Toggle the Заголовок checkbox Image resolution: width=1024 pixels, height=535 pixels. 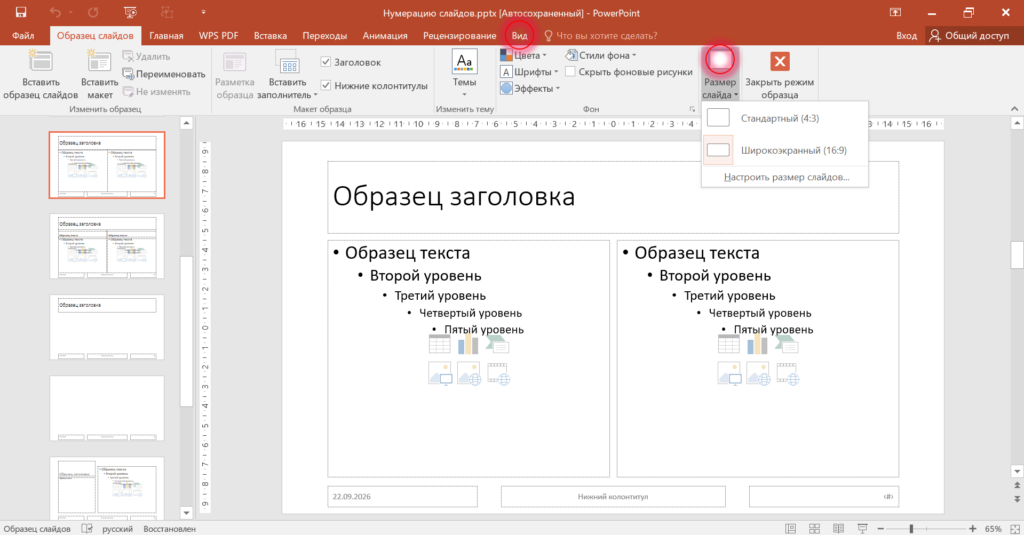(x=326, y=62)
